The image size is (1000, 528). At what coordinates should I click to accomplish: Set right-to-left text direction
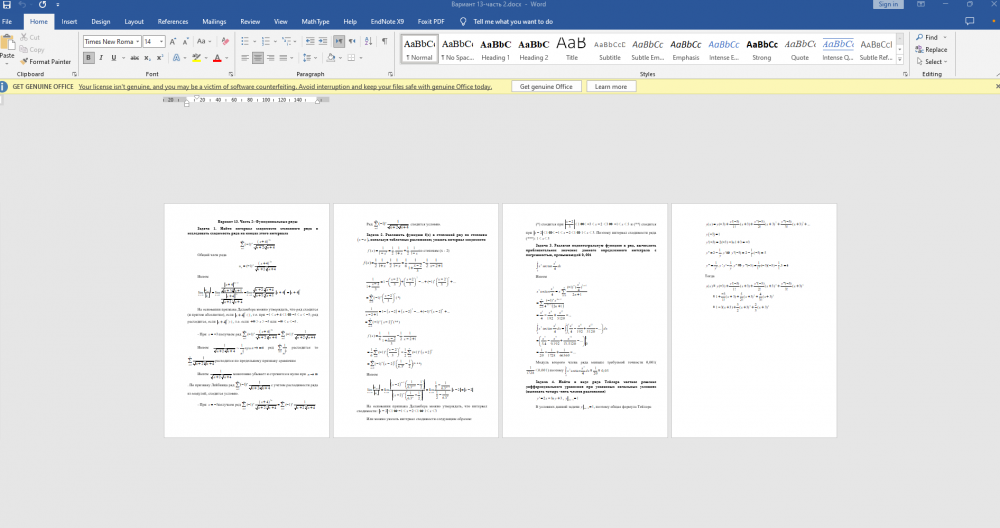(353, 41)
